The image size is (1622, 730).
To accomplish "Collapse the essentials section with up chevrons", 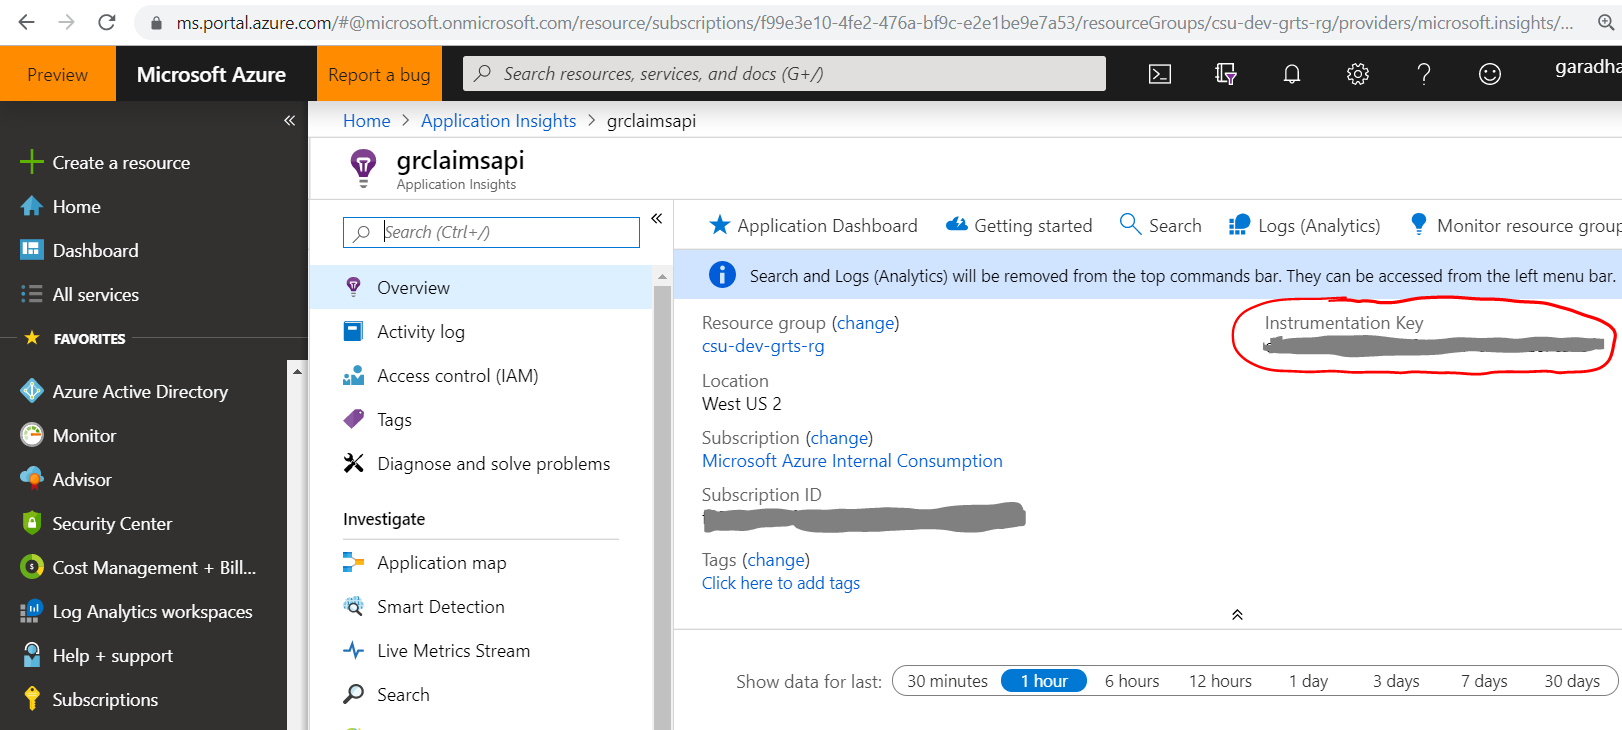I will (1237, 615).
